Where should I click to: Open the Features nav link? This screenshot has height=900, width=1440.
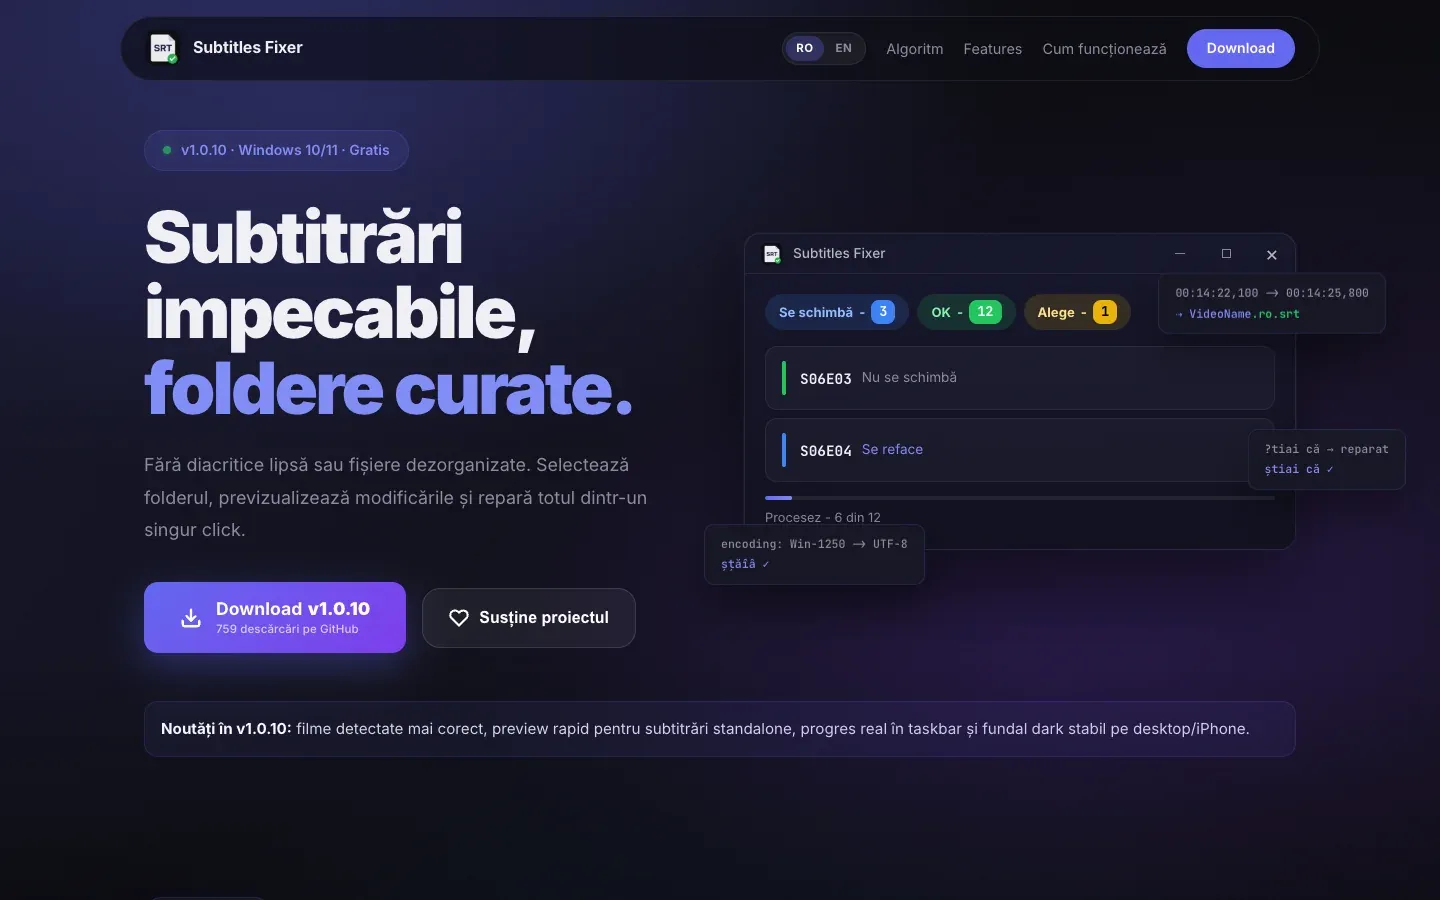coord(992,49)
